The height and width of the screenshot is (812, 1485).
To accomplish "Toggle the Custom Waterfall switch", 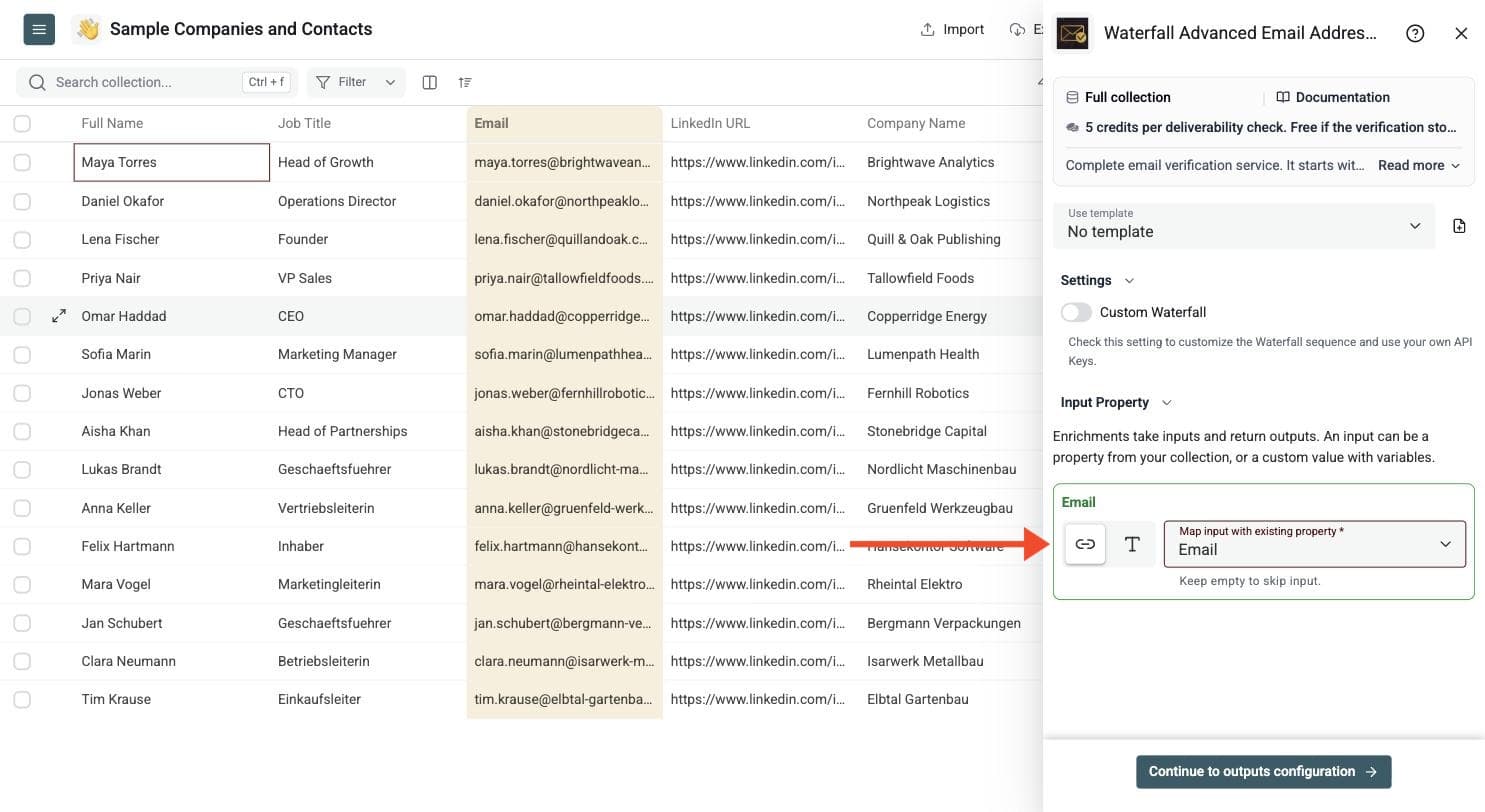I will click(x=1077, y=312).
